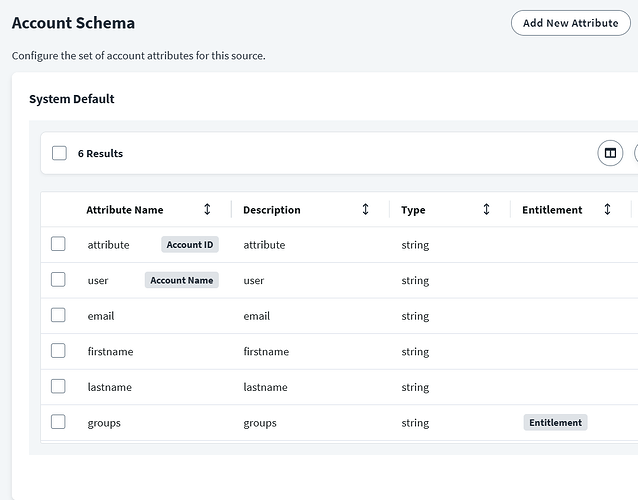Check the attribute row checkbox
Screen dimensions: 638x500
click(x=58, y=244)
